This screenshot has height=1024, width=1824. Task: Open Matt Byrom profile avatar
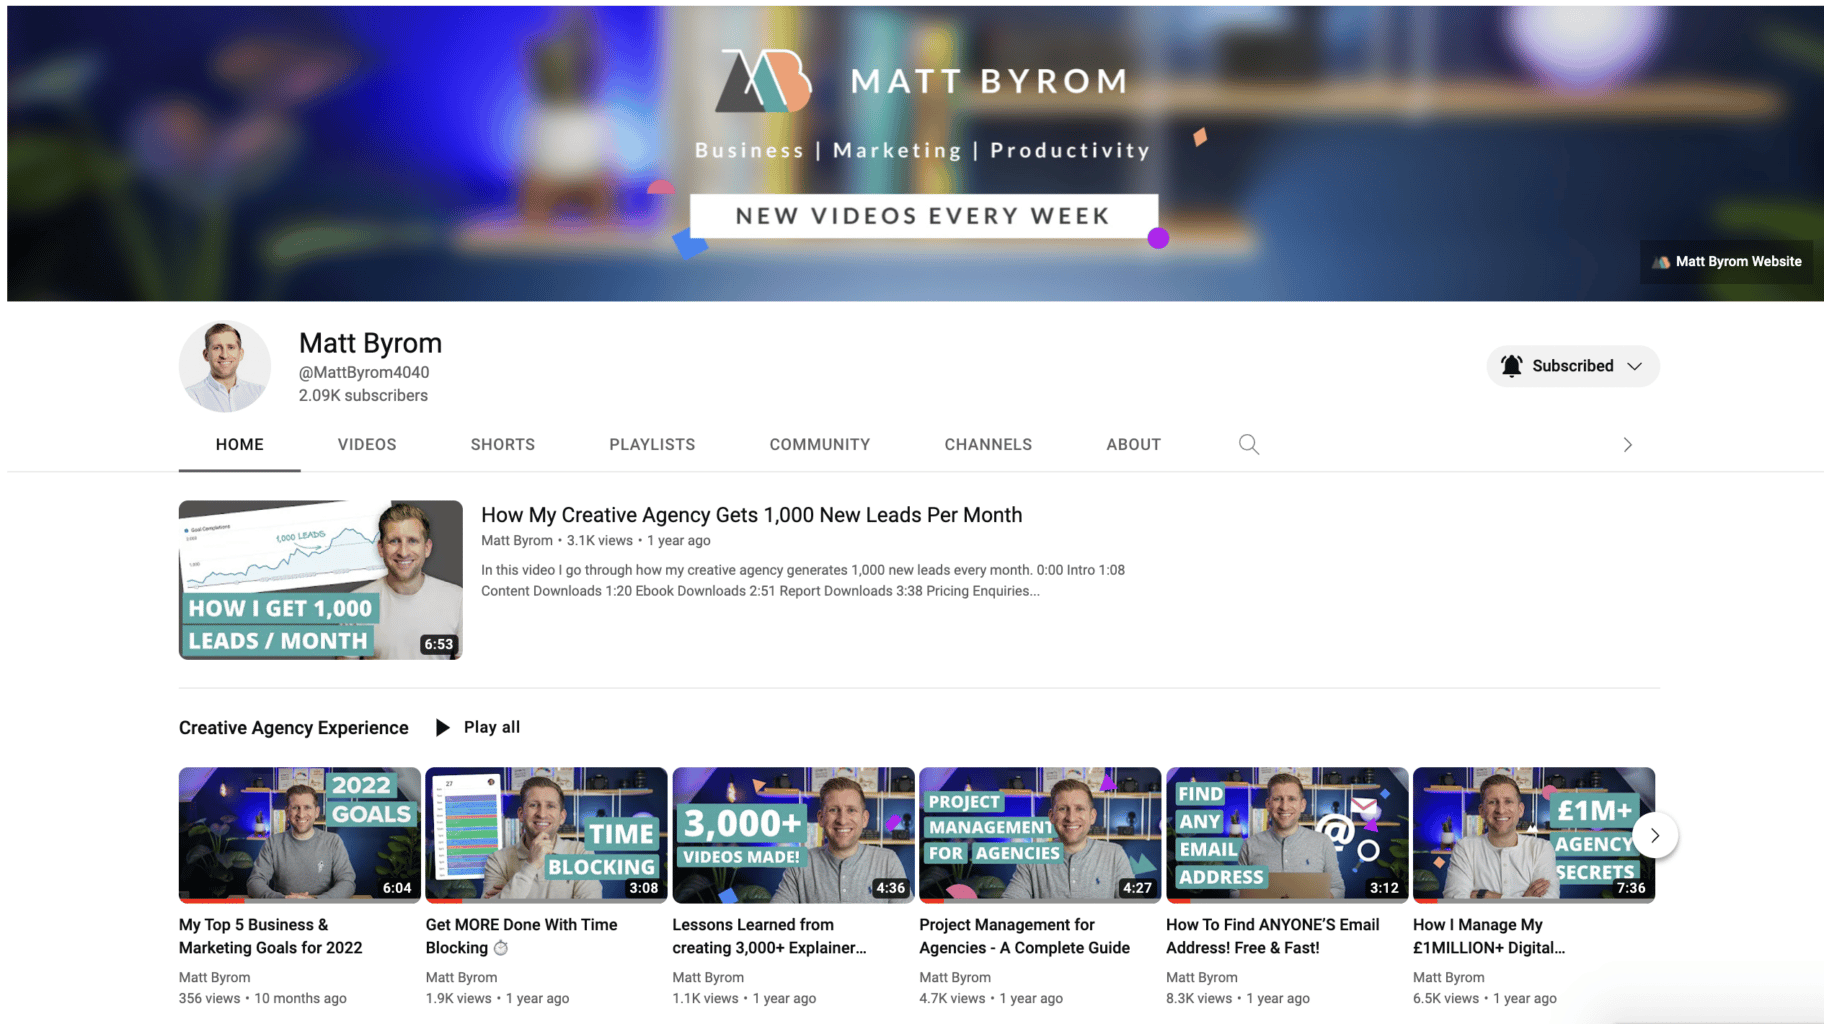click(225, 366)
